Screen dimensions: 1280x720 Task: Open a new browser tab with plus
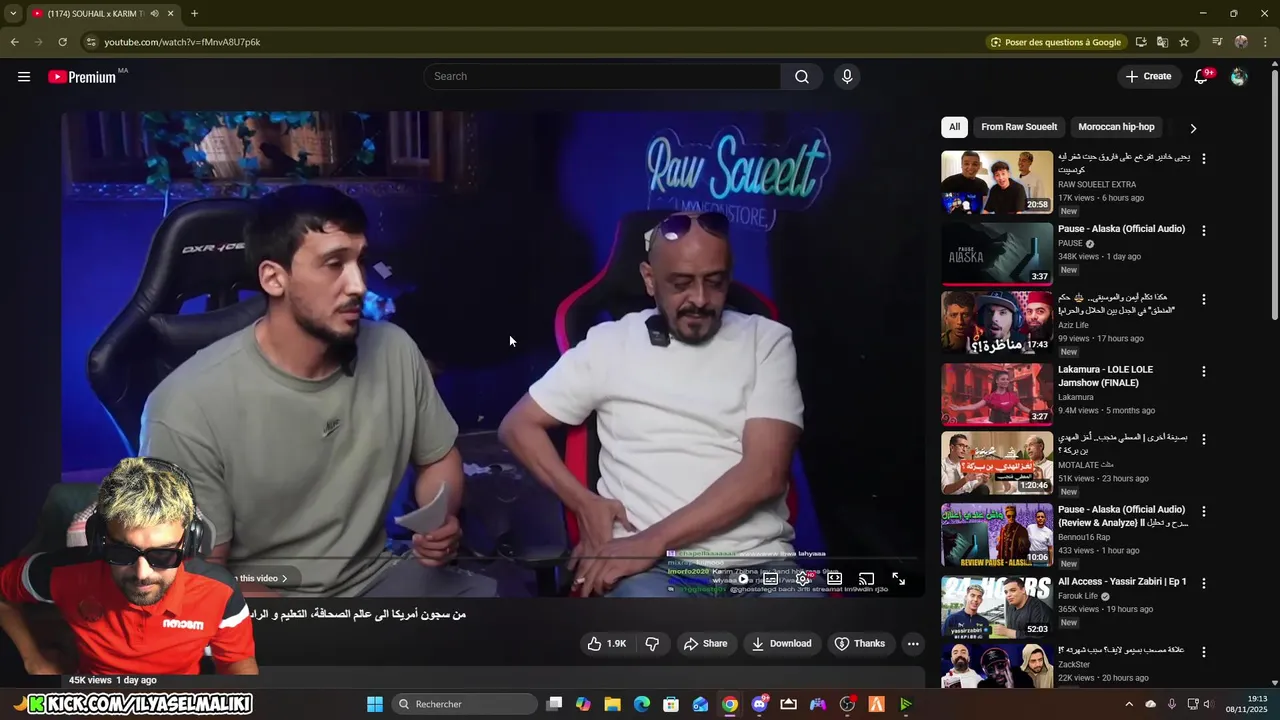coord(194,14)
